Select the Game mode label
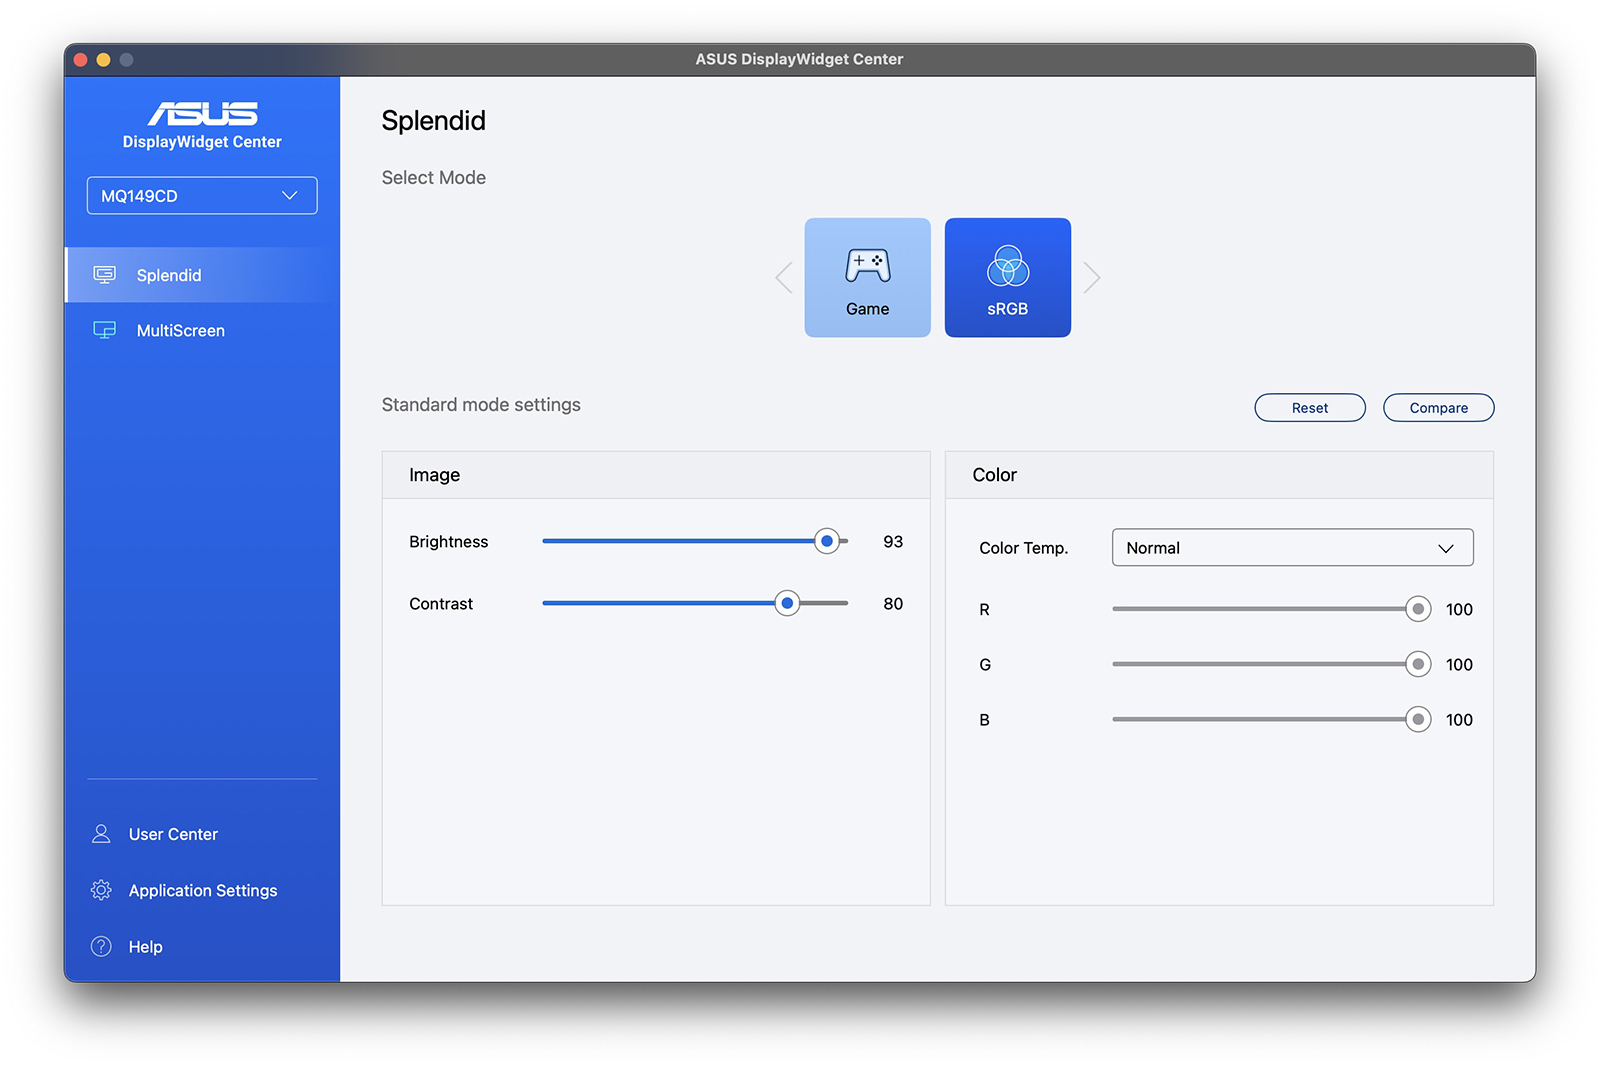This screenshot has width=1600, height=1067. point(868,309)
